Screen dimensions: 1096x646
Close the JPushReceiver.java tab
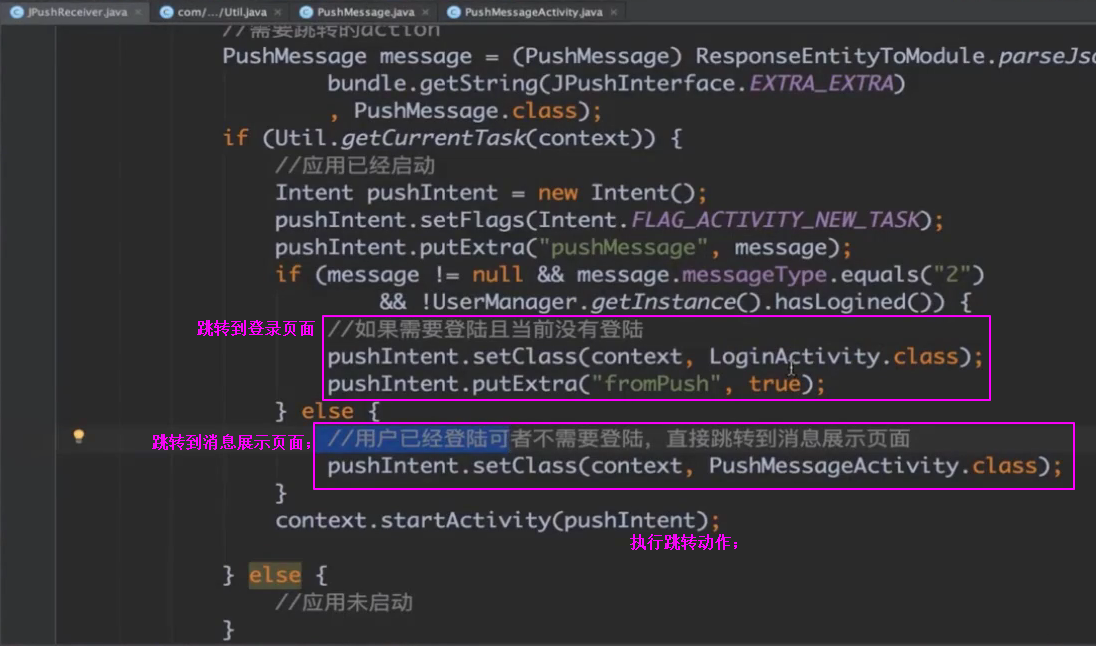[x=138, y=12]
